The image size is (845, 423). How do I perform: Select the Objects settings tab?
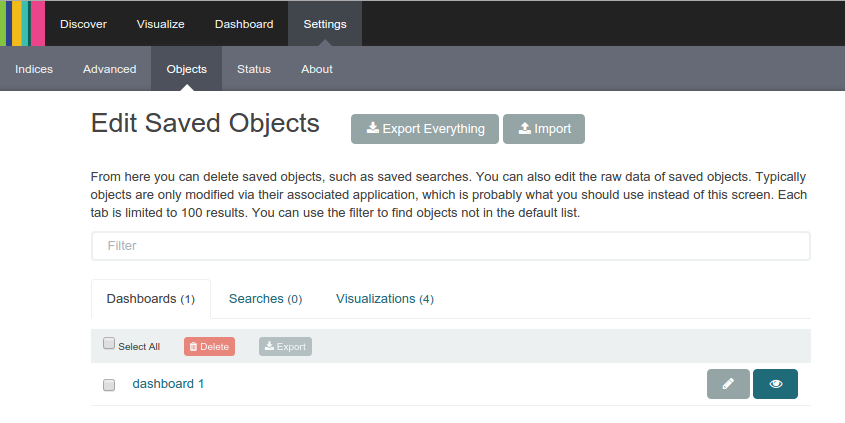[186, 68]
